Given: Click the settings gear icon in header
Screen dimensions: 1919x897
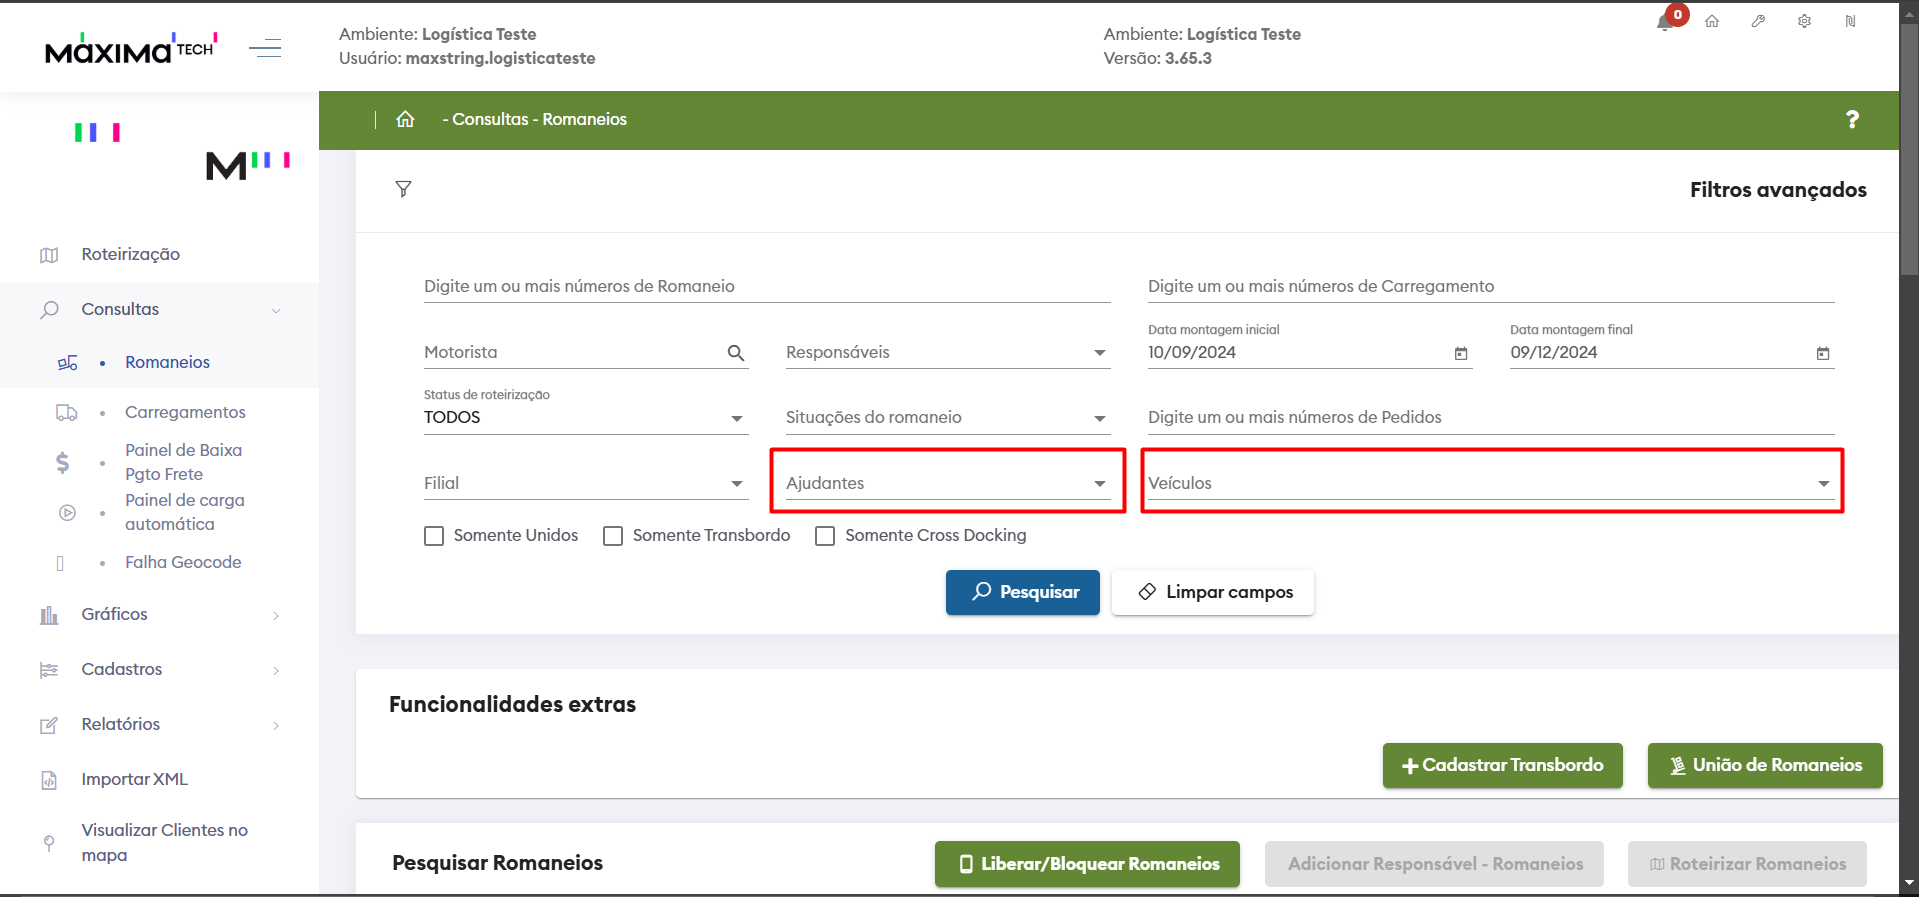Looking at the screenshot, I should [x=1804, y=21].
